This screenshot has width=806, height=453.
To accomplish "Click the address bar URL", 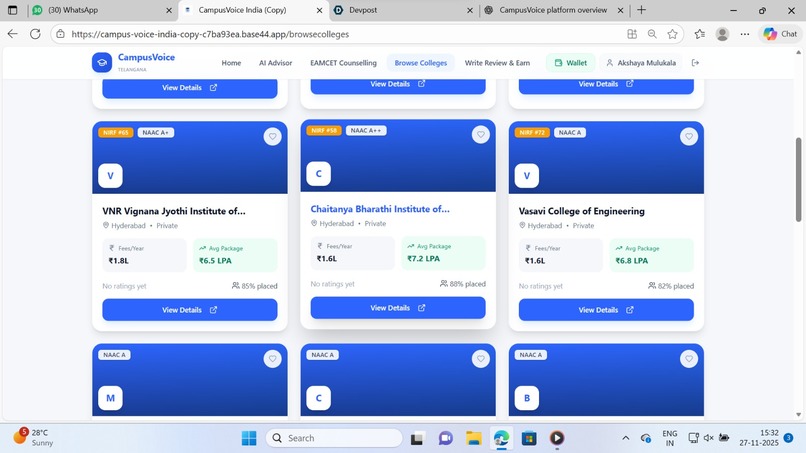I will 210,34.
